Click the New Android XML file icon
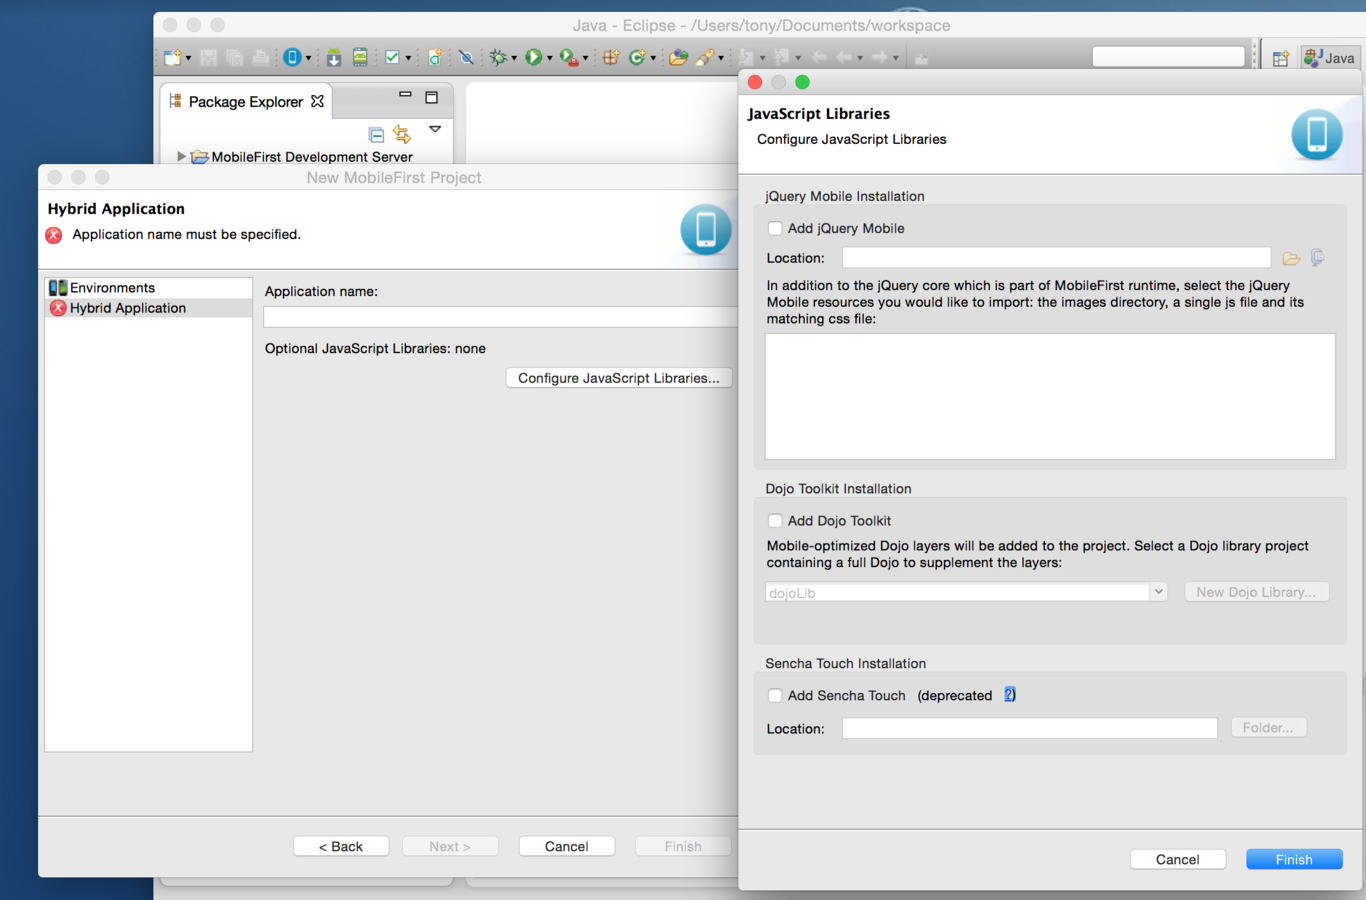The width and height of the screenshot is (1366, 900). pos(435,58)
